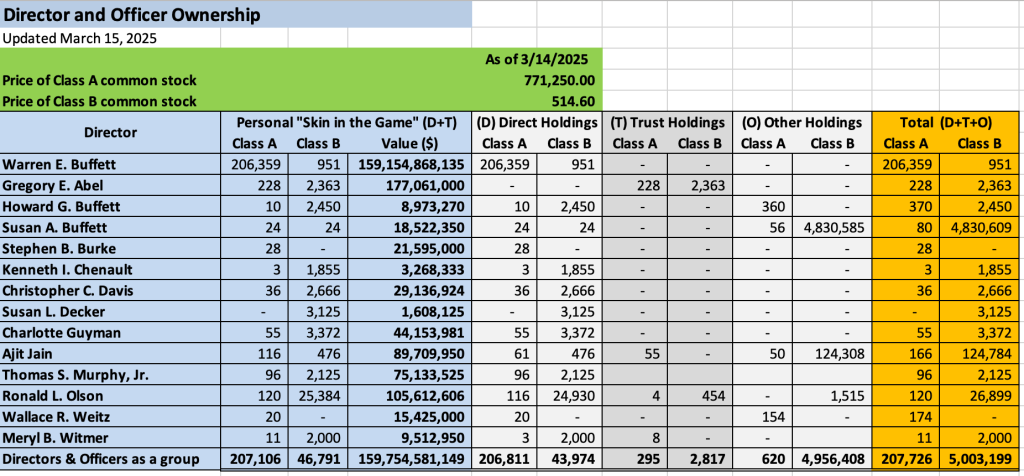Select the 89,709,950 value for Ajit Jain
This screenshot has height=476, width=1024.
coord(409,353)
